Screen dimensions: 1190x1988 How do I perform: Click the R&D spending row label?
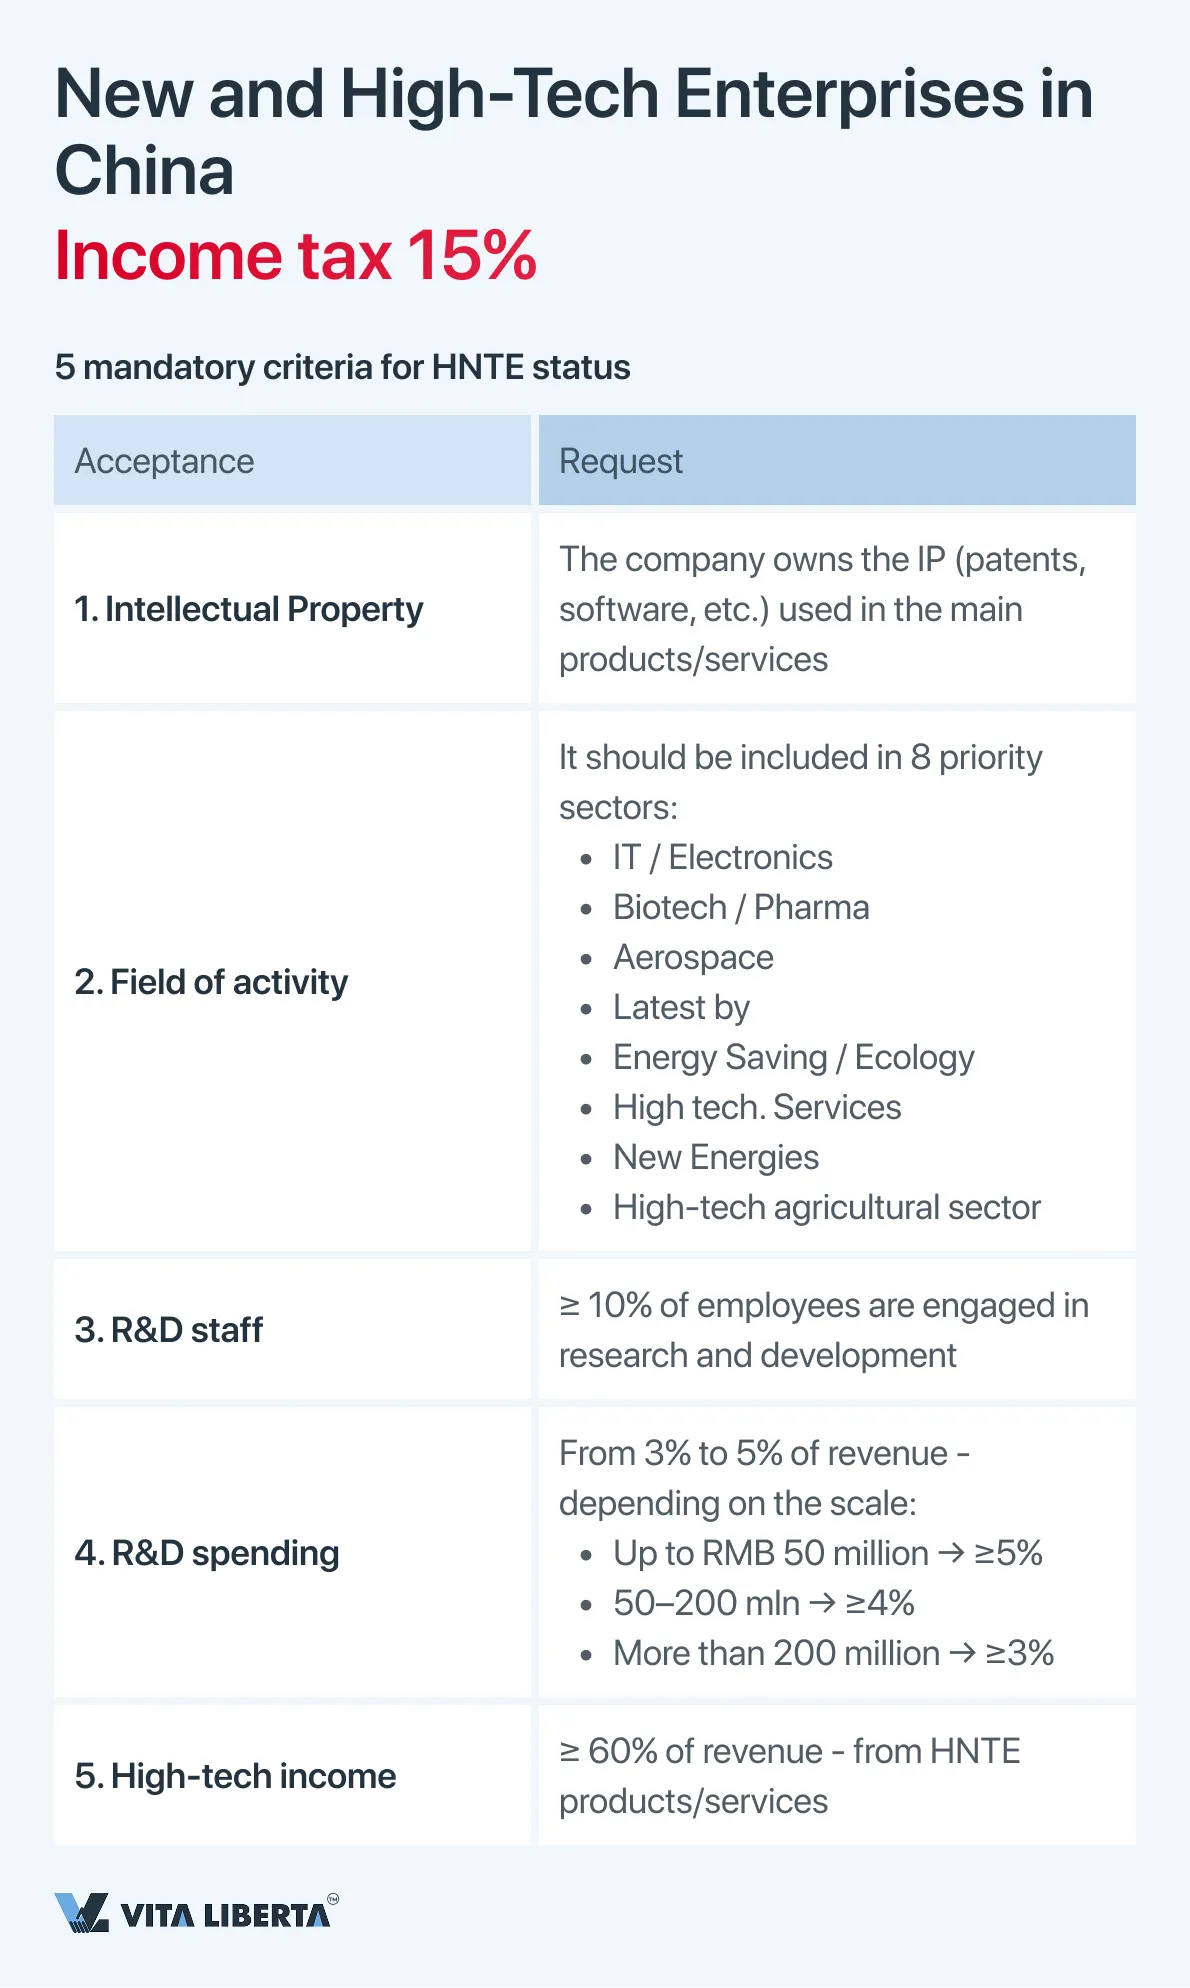(207, 1553)
